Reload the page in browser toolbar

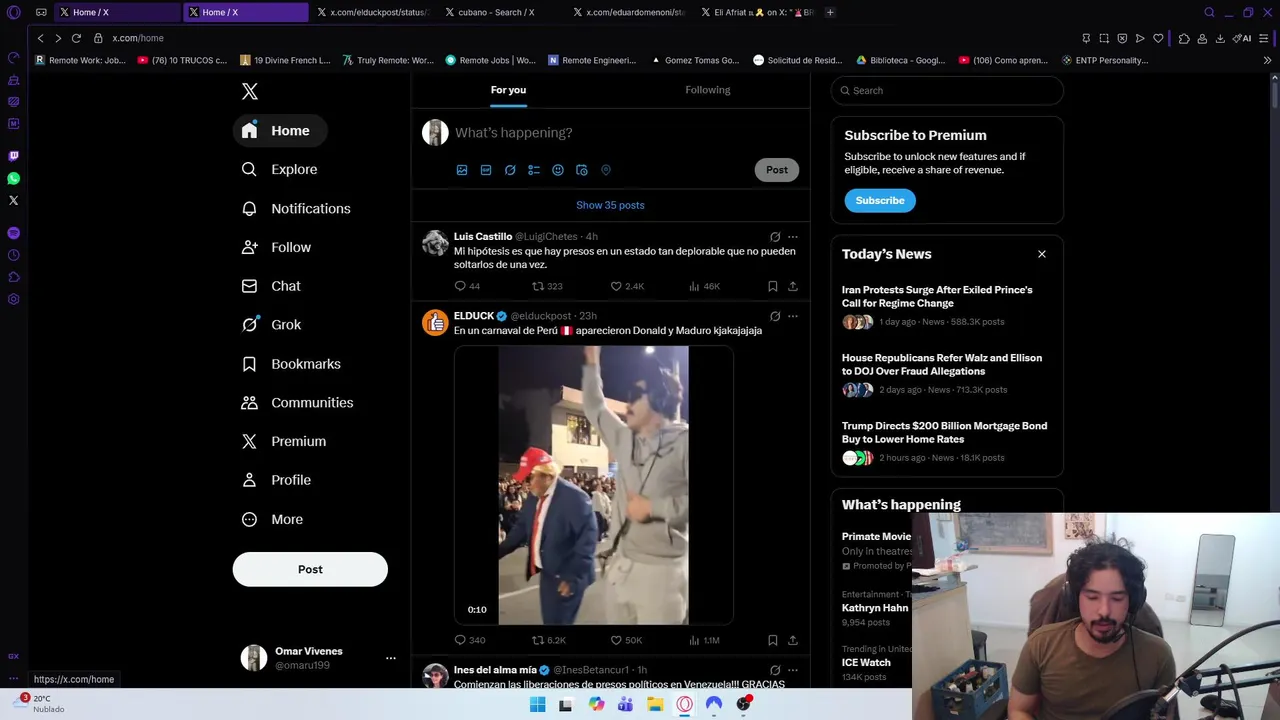tap(76, 38)
